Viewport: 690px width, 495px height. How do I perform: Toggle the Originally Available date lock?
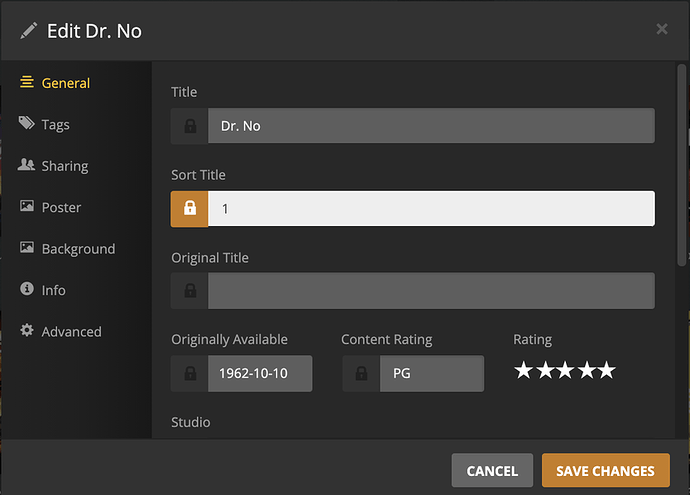coord(190,374)
